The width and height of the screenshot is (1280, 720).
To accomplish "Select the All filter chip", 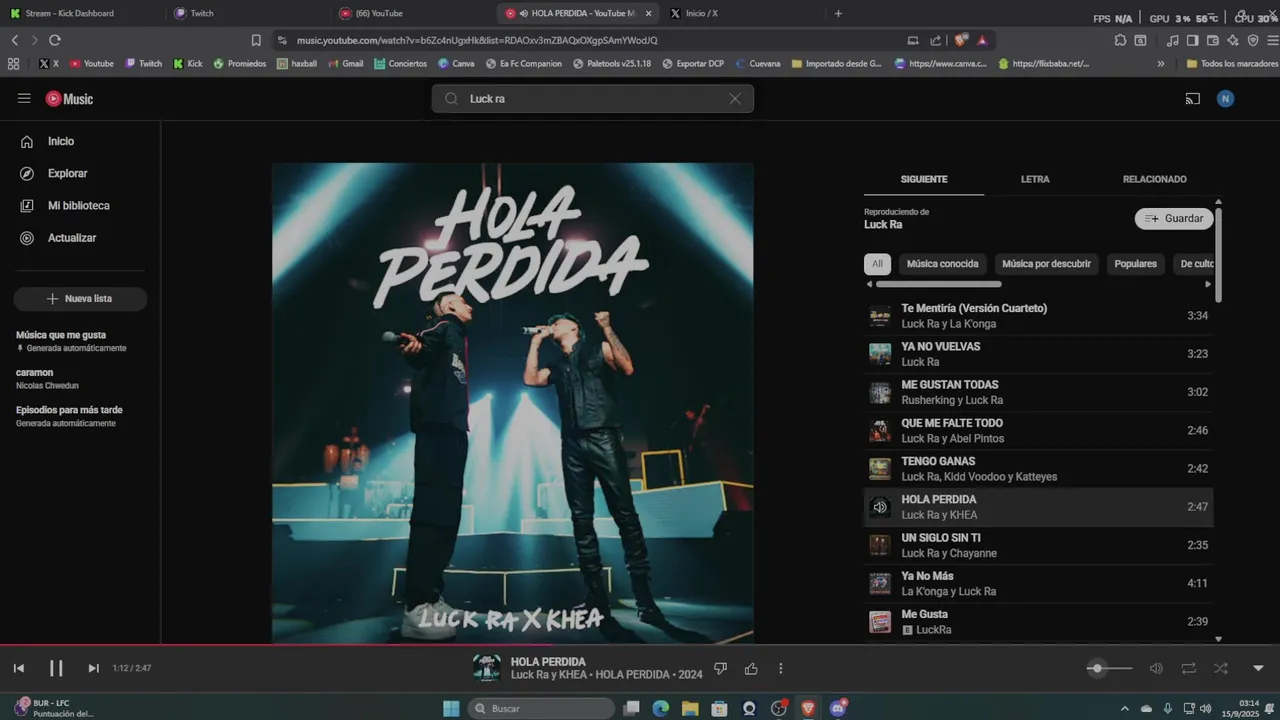I will point(877,264).
